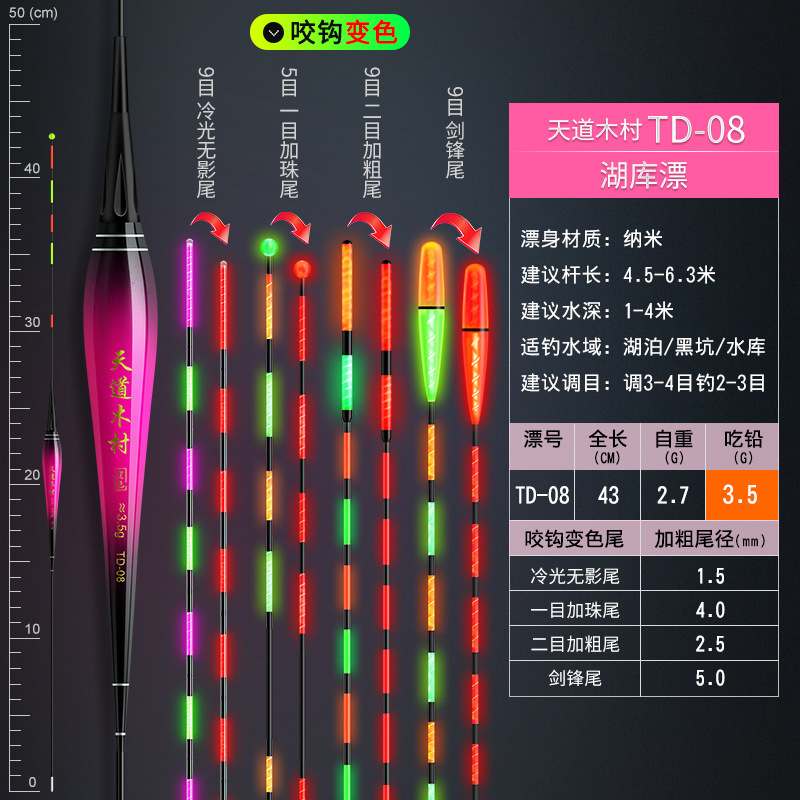Select the 建议杆长：4.5-6.3米 line

[618, 275]
